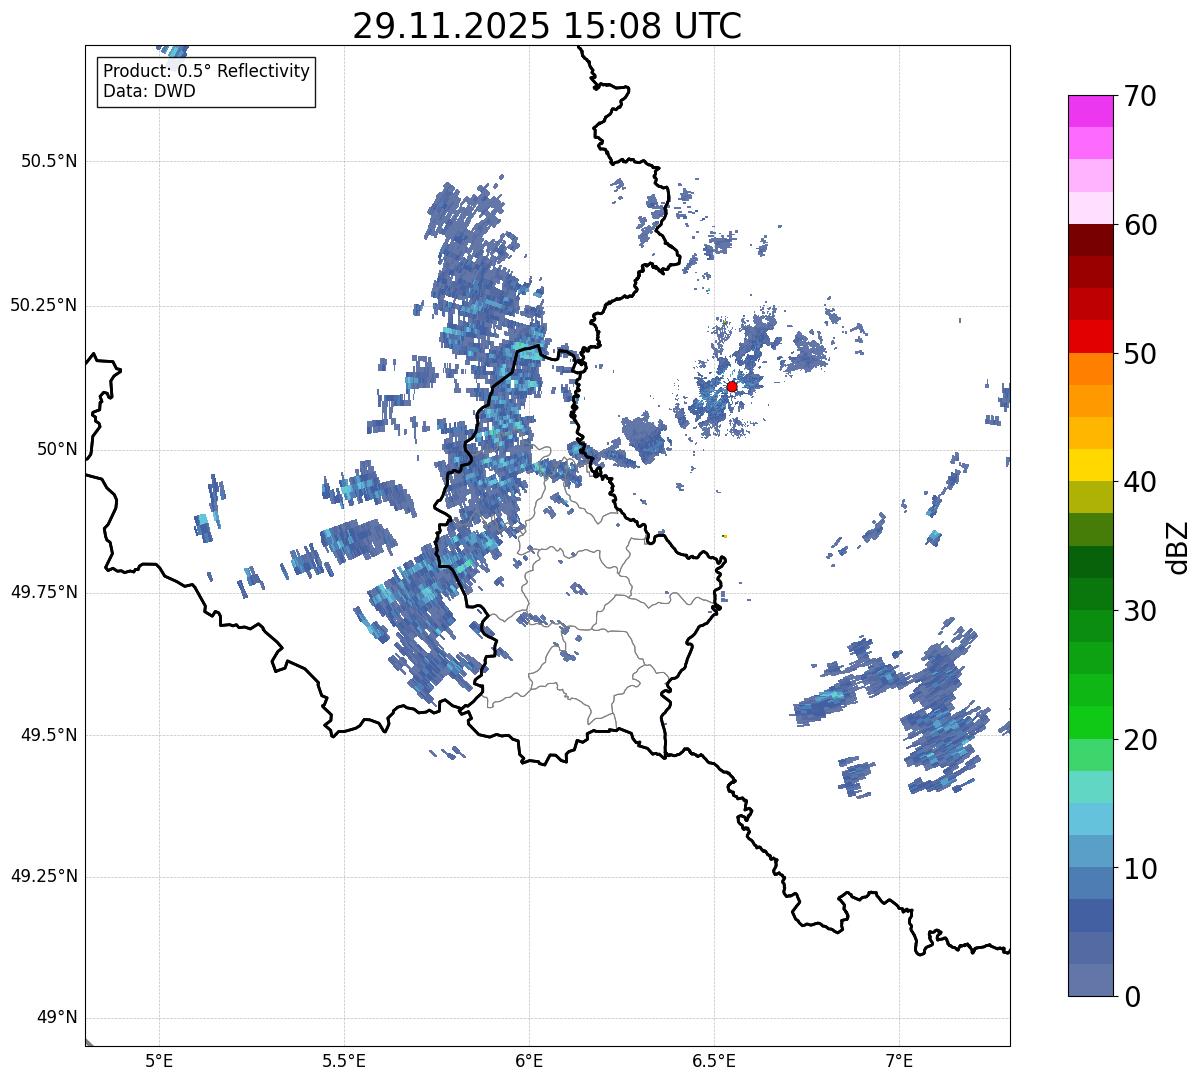
Task: Click the colorbar tick label 30
Action: (1140, 611)
